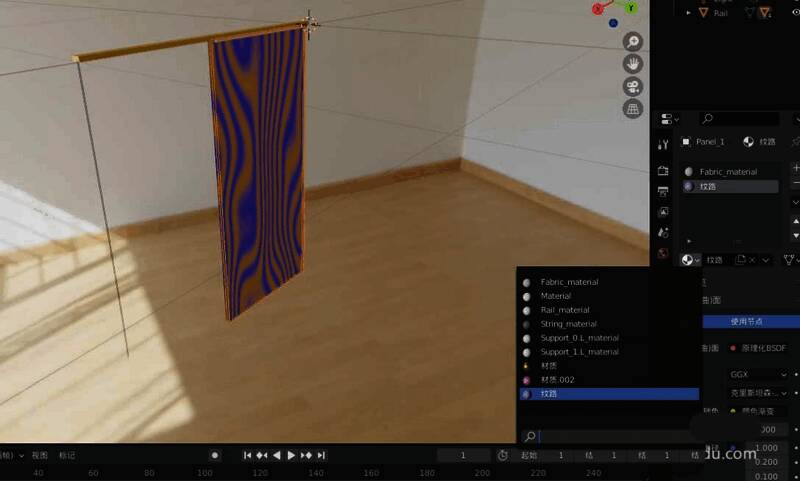800x481 pixels.
Task: Toggle the auto-keying record button
Action: click(214, 455)
